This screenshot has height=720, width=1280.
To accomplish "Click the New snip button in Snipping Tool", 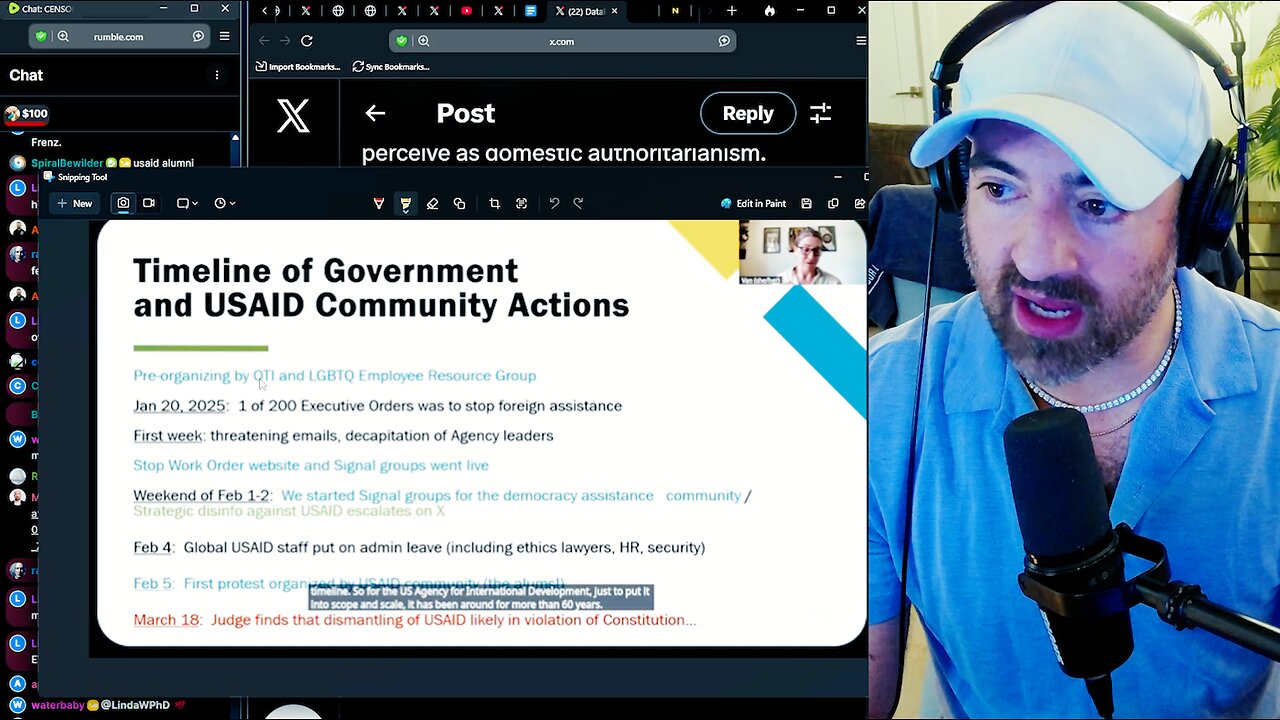I will (75, 203).
